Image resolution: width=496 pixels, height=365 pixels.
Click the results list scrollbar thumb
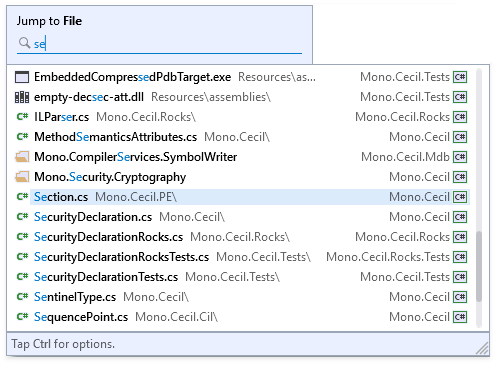point(479,266)
